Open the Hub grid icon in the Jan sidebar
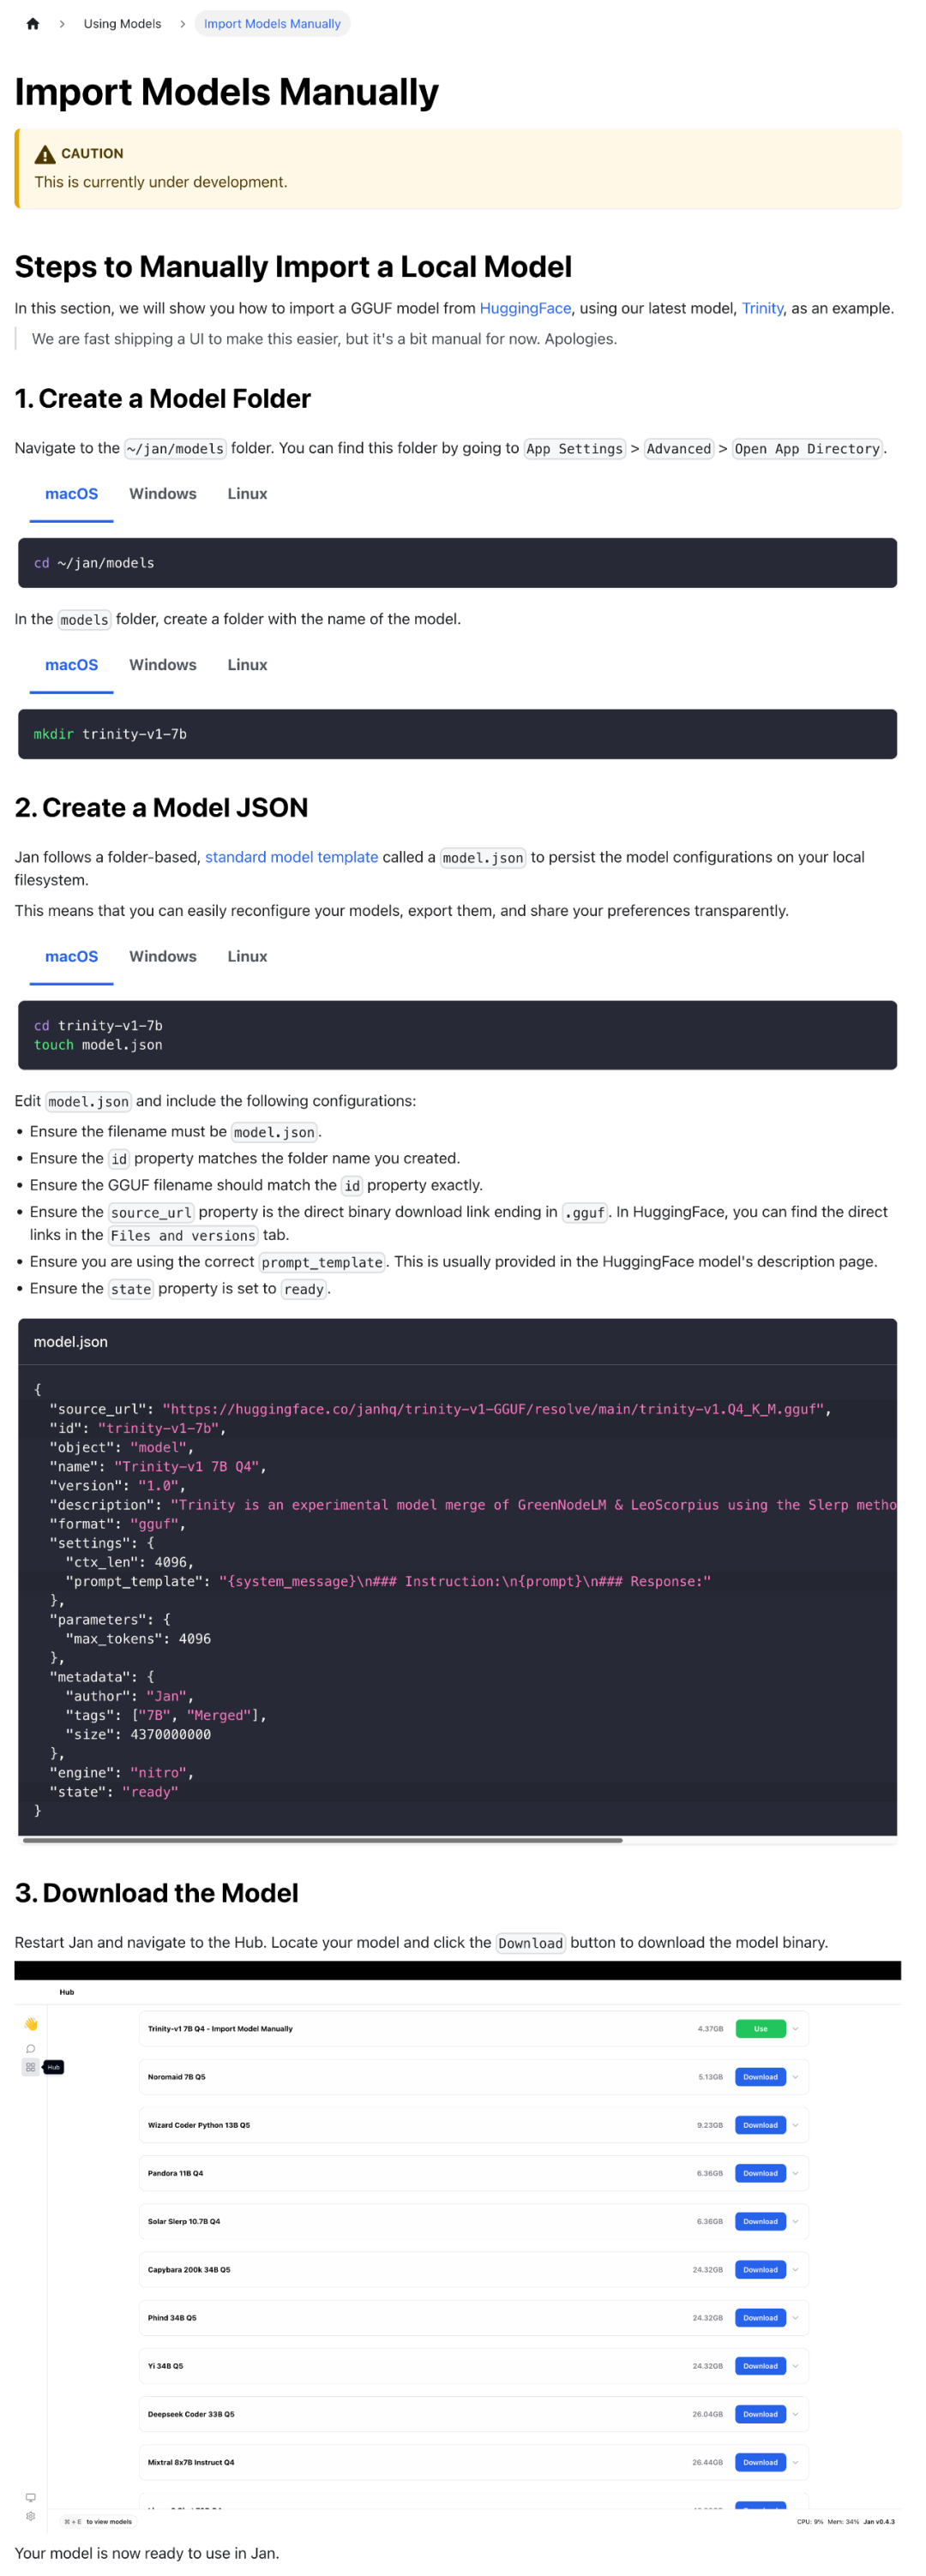The height and width of the screenshot is (2576, 926). coord(31,2067)
